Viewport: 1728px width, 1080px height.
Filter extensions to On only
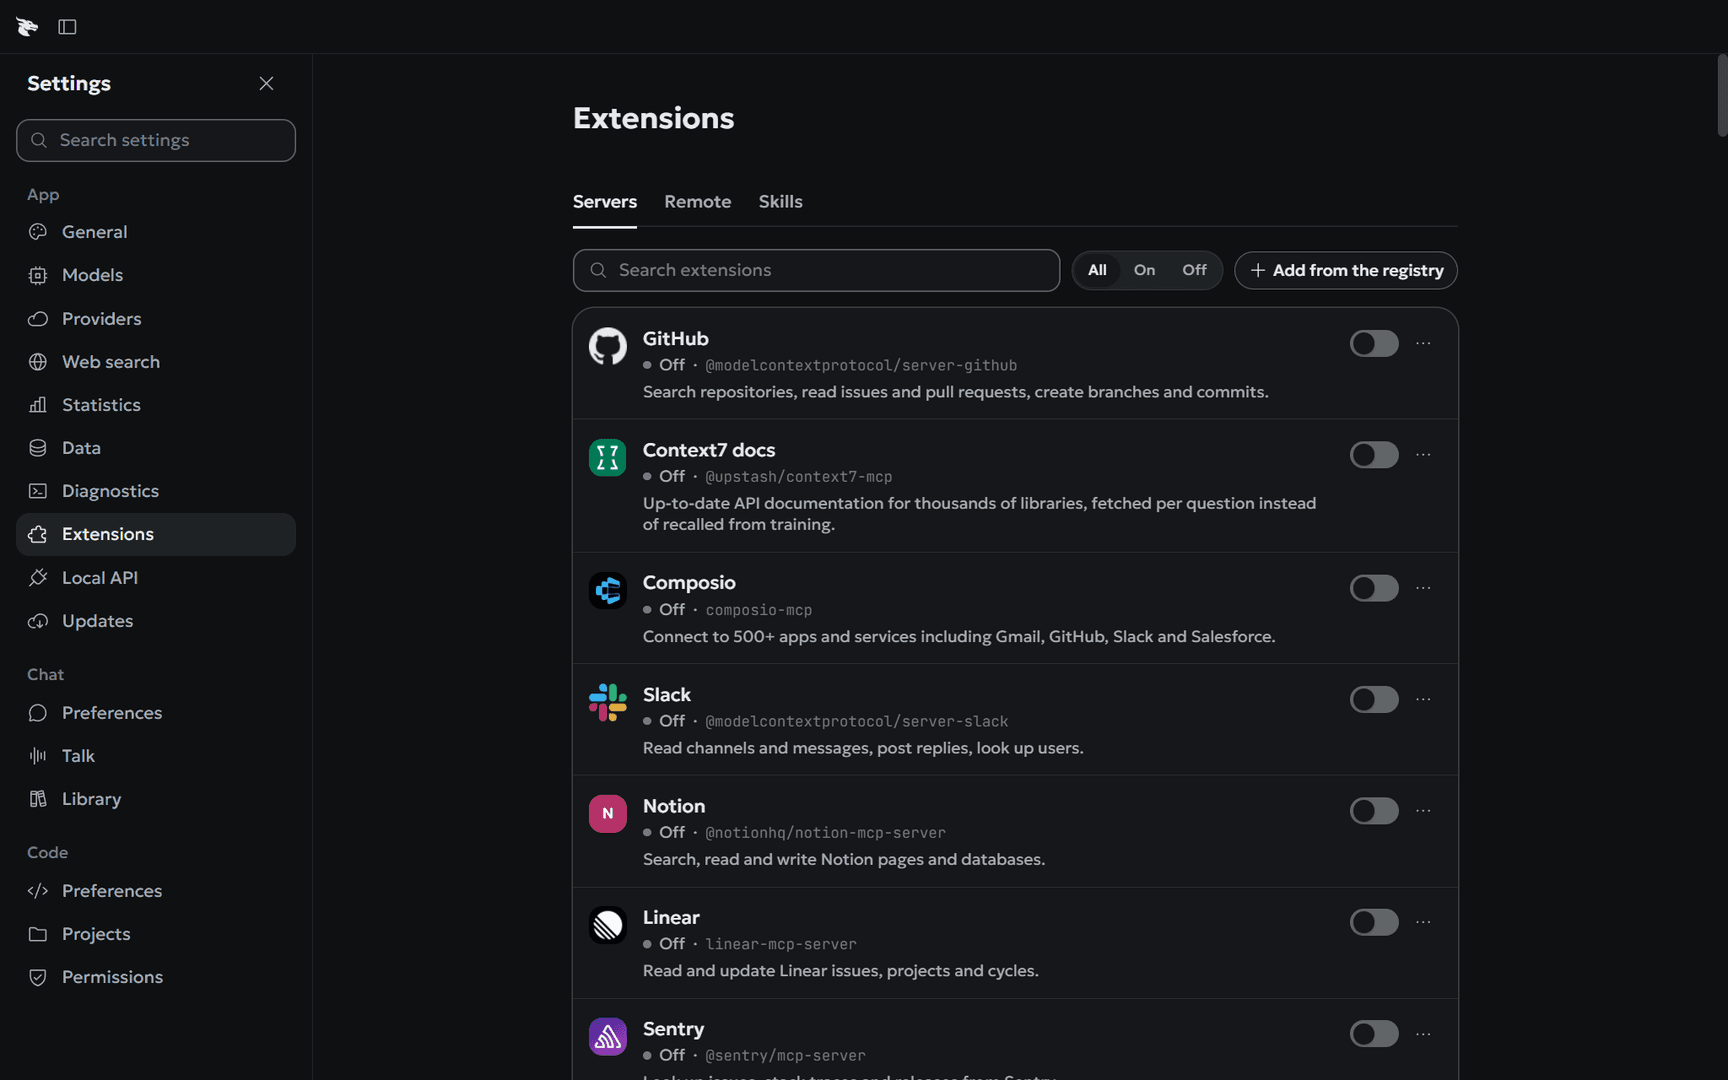coord(1144,270)
